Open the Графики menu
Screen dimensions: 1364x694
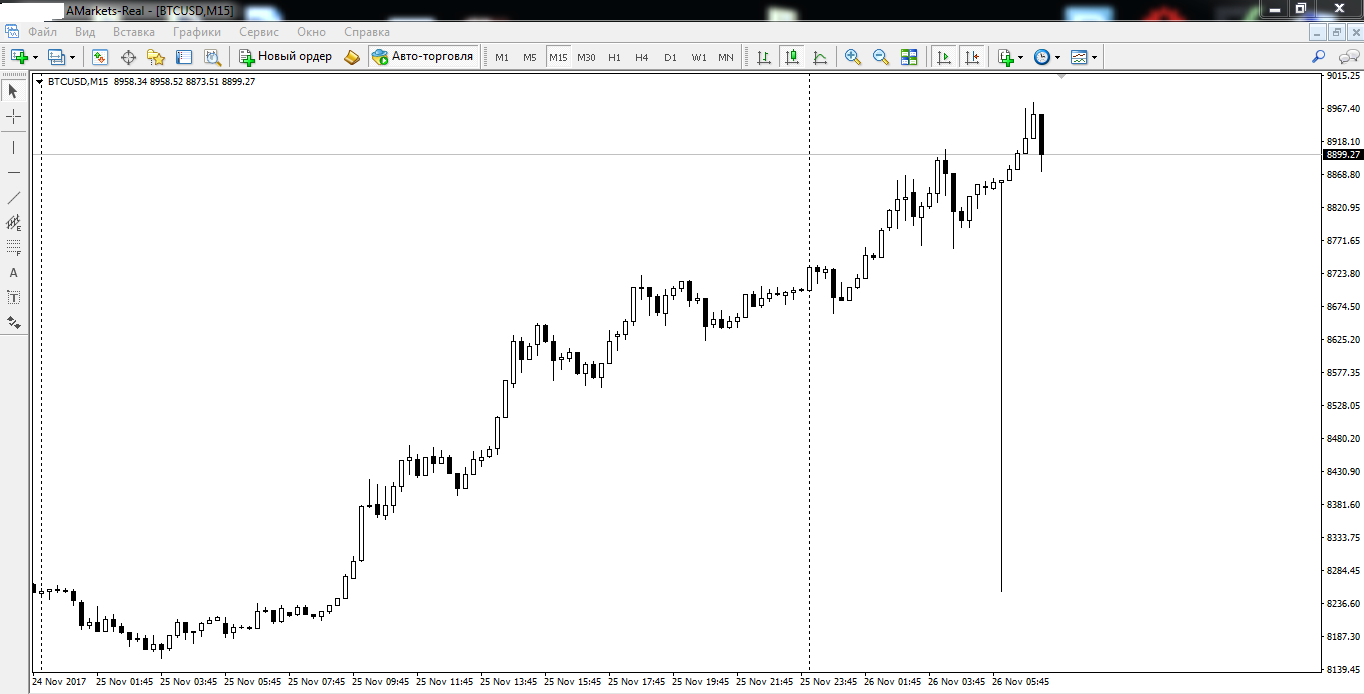tap(197, 32)
